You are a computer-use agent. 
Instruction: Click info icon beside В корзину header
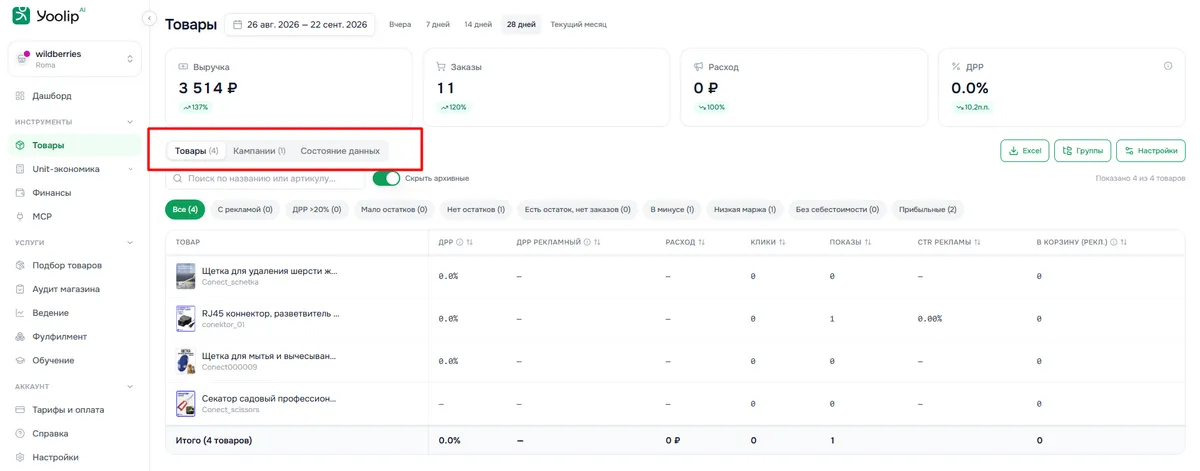pyautogui.click(x=1113, y=242)
